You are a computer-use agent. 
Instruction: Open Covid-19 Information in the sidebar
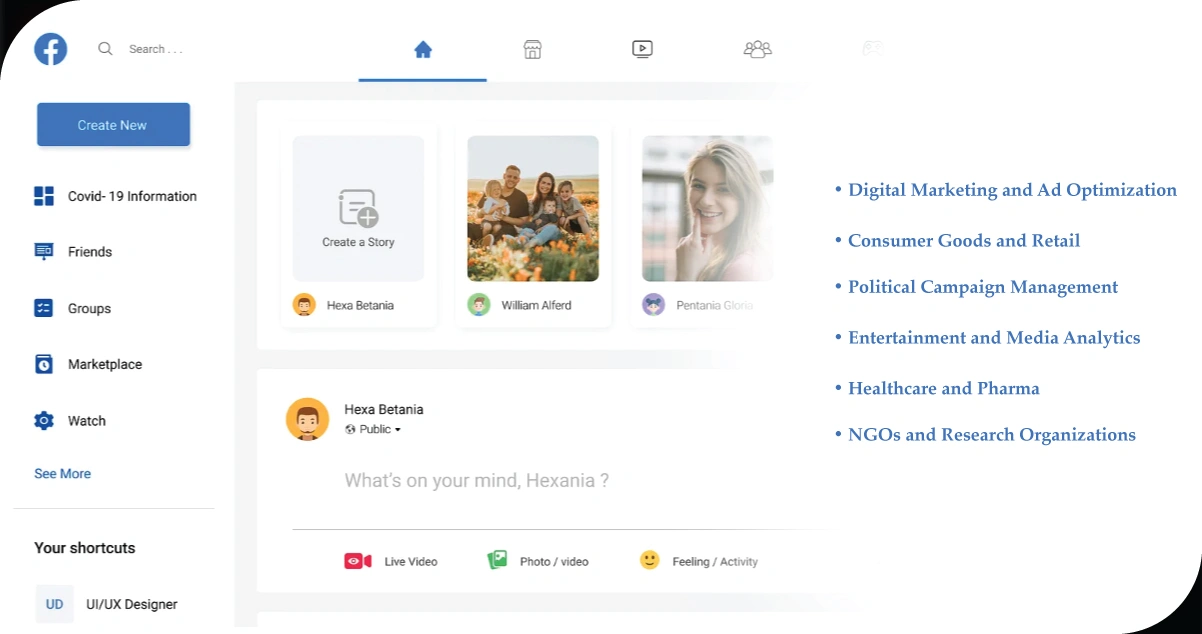coord(131,196)
